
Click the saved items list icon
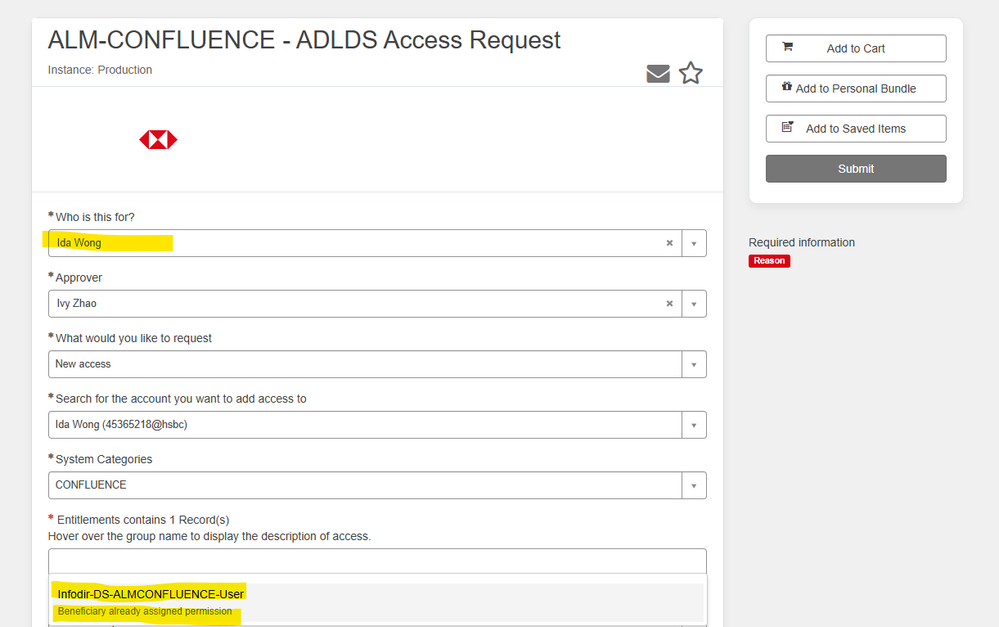click(787, 127)
